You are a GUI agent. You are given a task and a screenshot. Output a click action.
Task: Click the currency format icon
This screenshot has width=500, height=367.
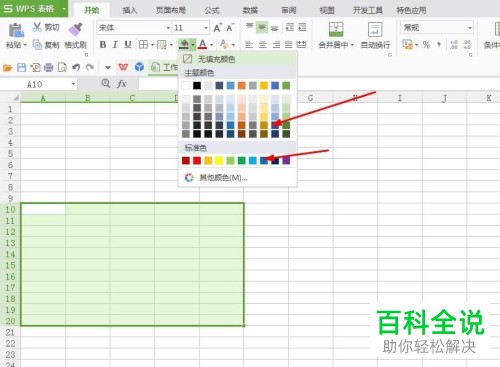407,44
